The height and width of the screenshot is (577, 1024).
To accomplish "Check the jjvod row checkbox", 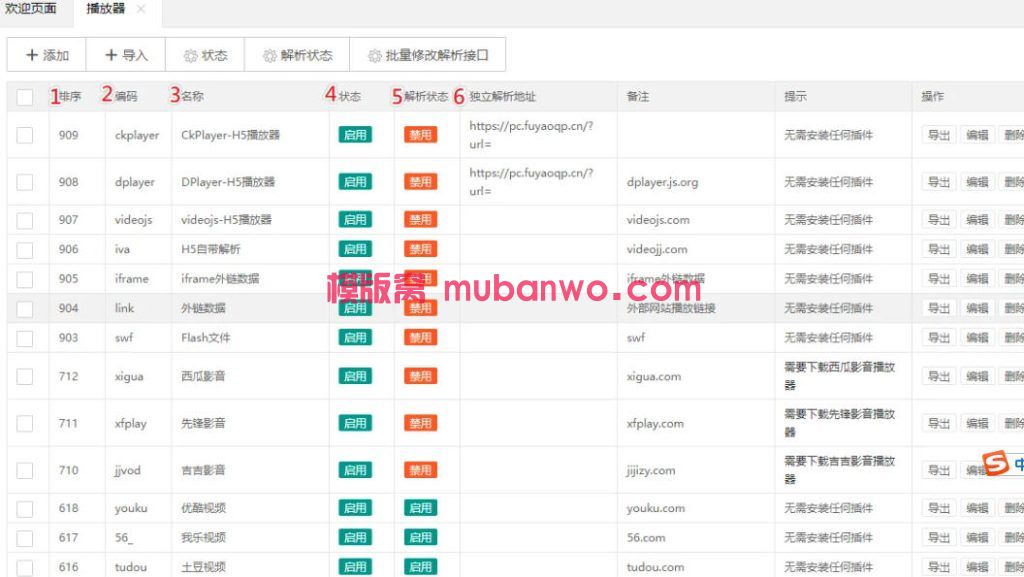I will (x=25, y=471).
